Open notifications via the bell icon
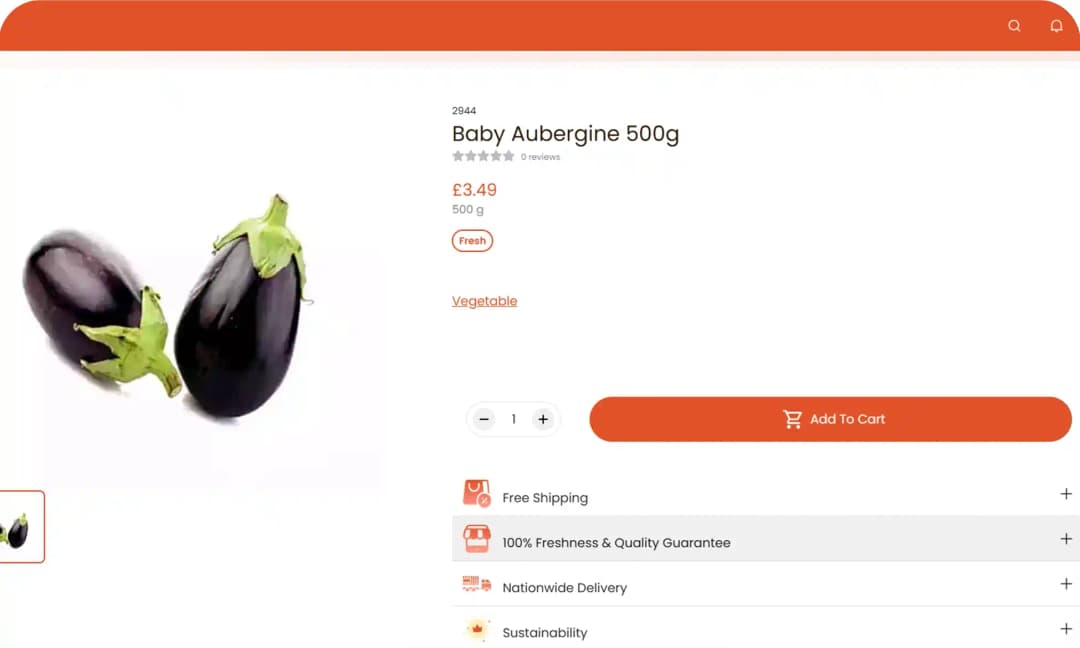1080x648 pixels. coord(1056,26)
